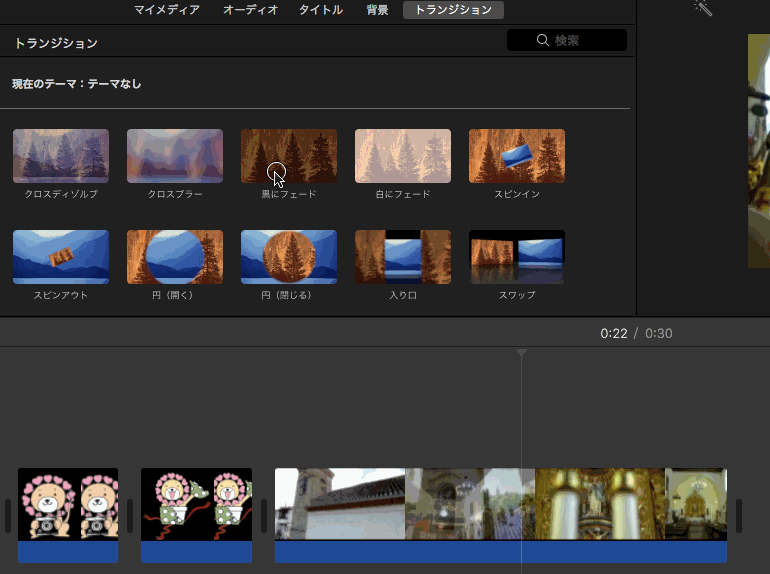Choose the 白にフェード transition
The image size is (770, 574).
(x=403, y=156)
